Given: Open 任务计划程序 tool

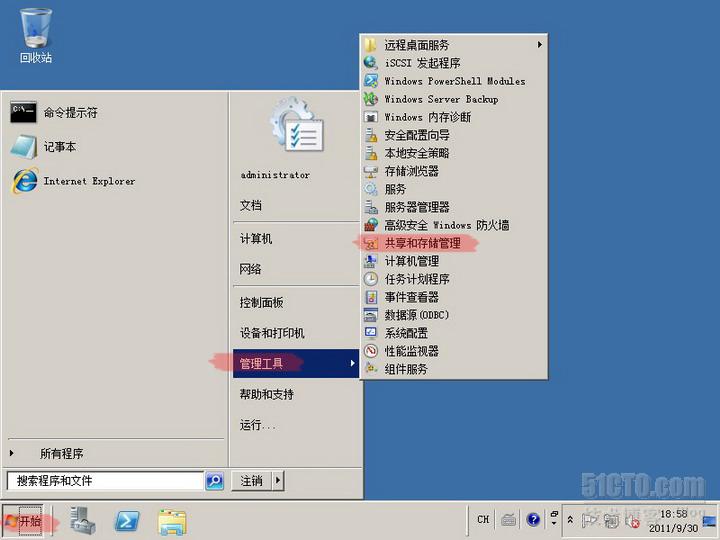Looking at the screenshot, I should tap(454, 279).
